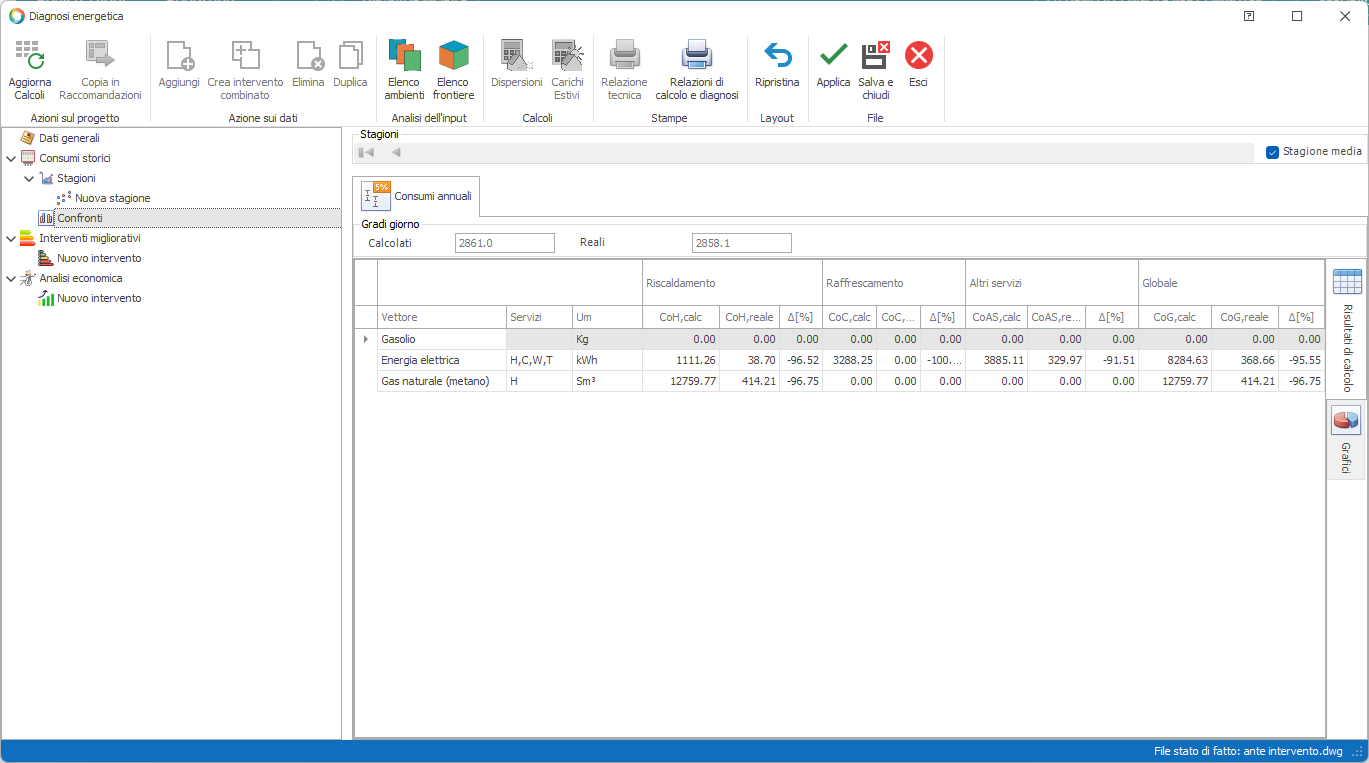Collapse the Interventi migliorativi node
Image resolution: width=1369 pixels, height=763 pixels.
tap(11, 238)
